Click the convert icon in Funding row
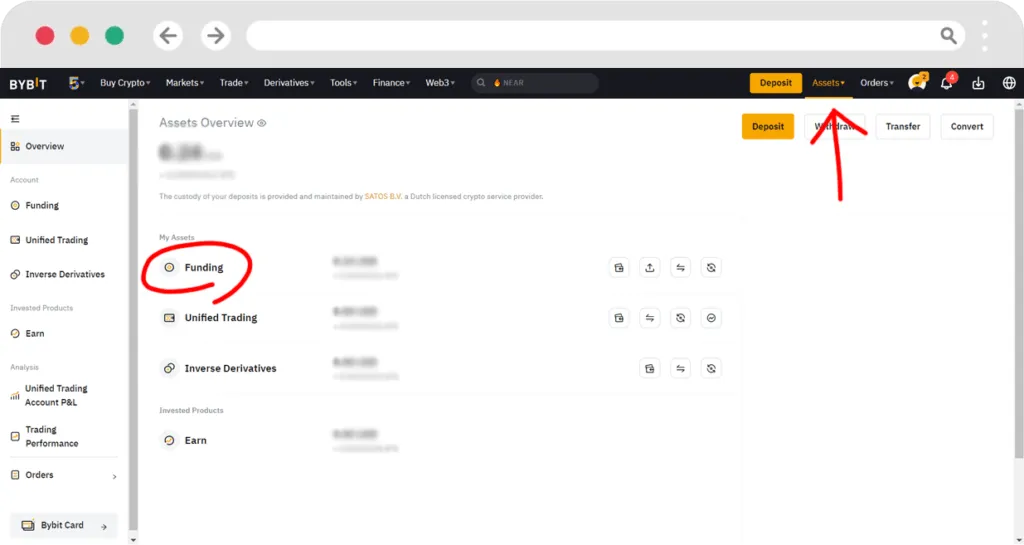The image size is (1024, 545). (711, 268)
